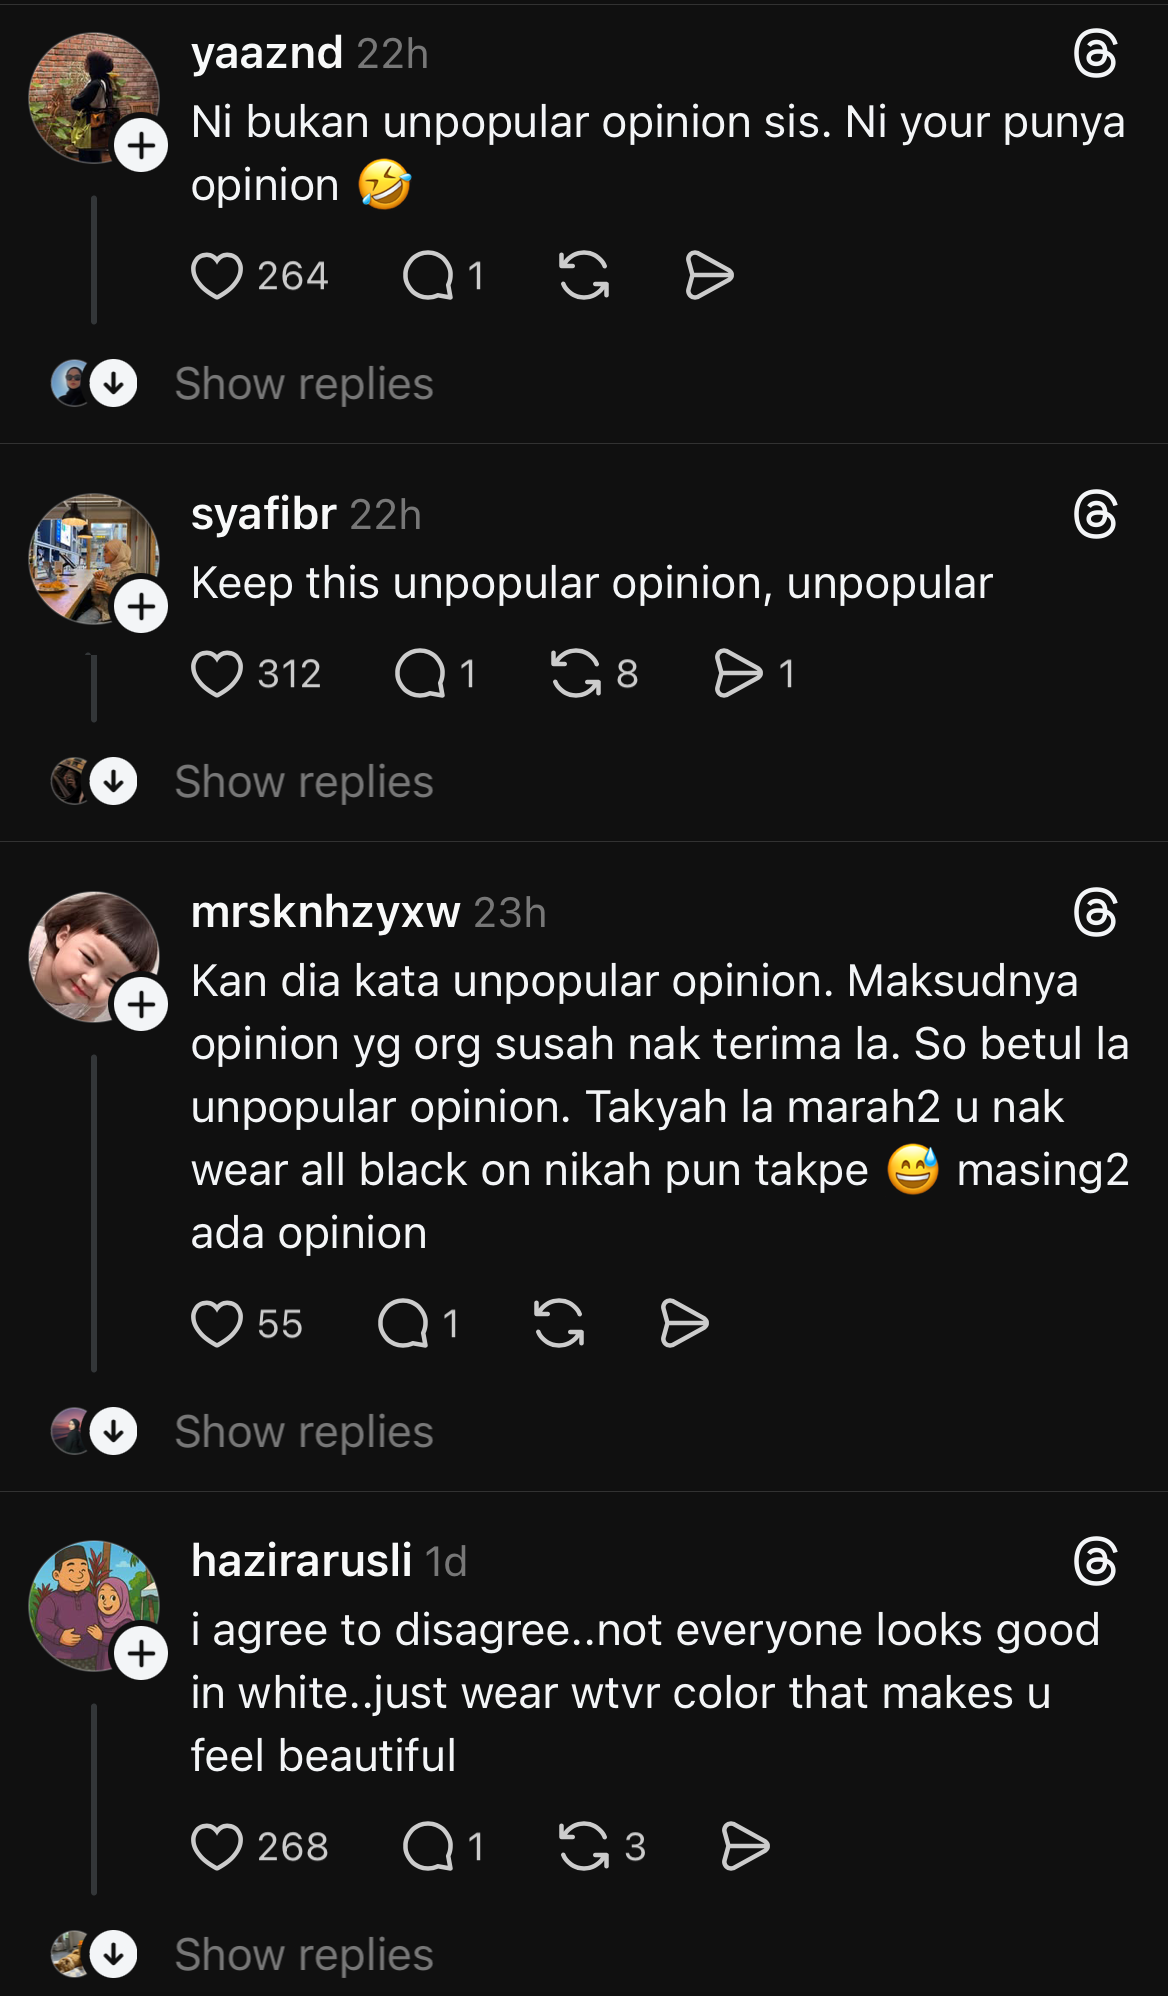Repost syafibr's comment
Image resolution: width=1168 pixels, height=1996 pixels.
[576, 673]
